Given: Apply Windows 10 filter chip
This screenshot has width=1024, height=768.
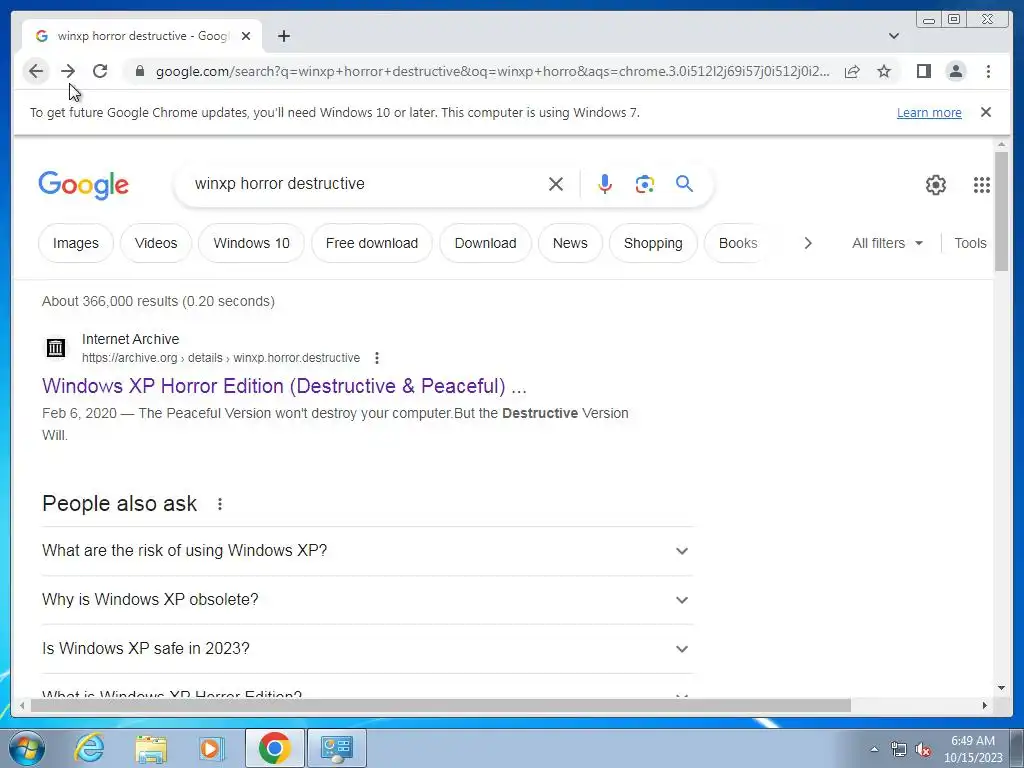Looking at the screenshot, I should [x=251, y=243].
